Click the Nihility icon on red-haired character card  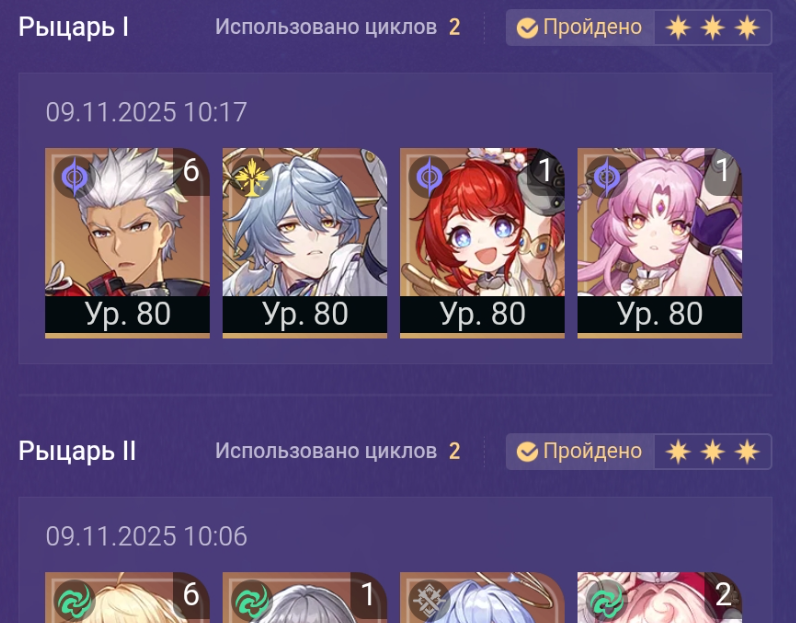pos(429,177)
